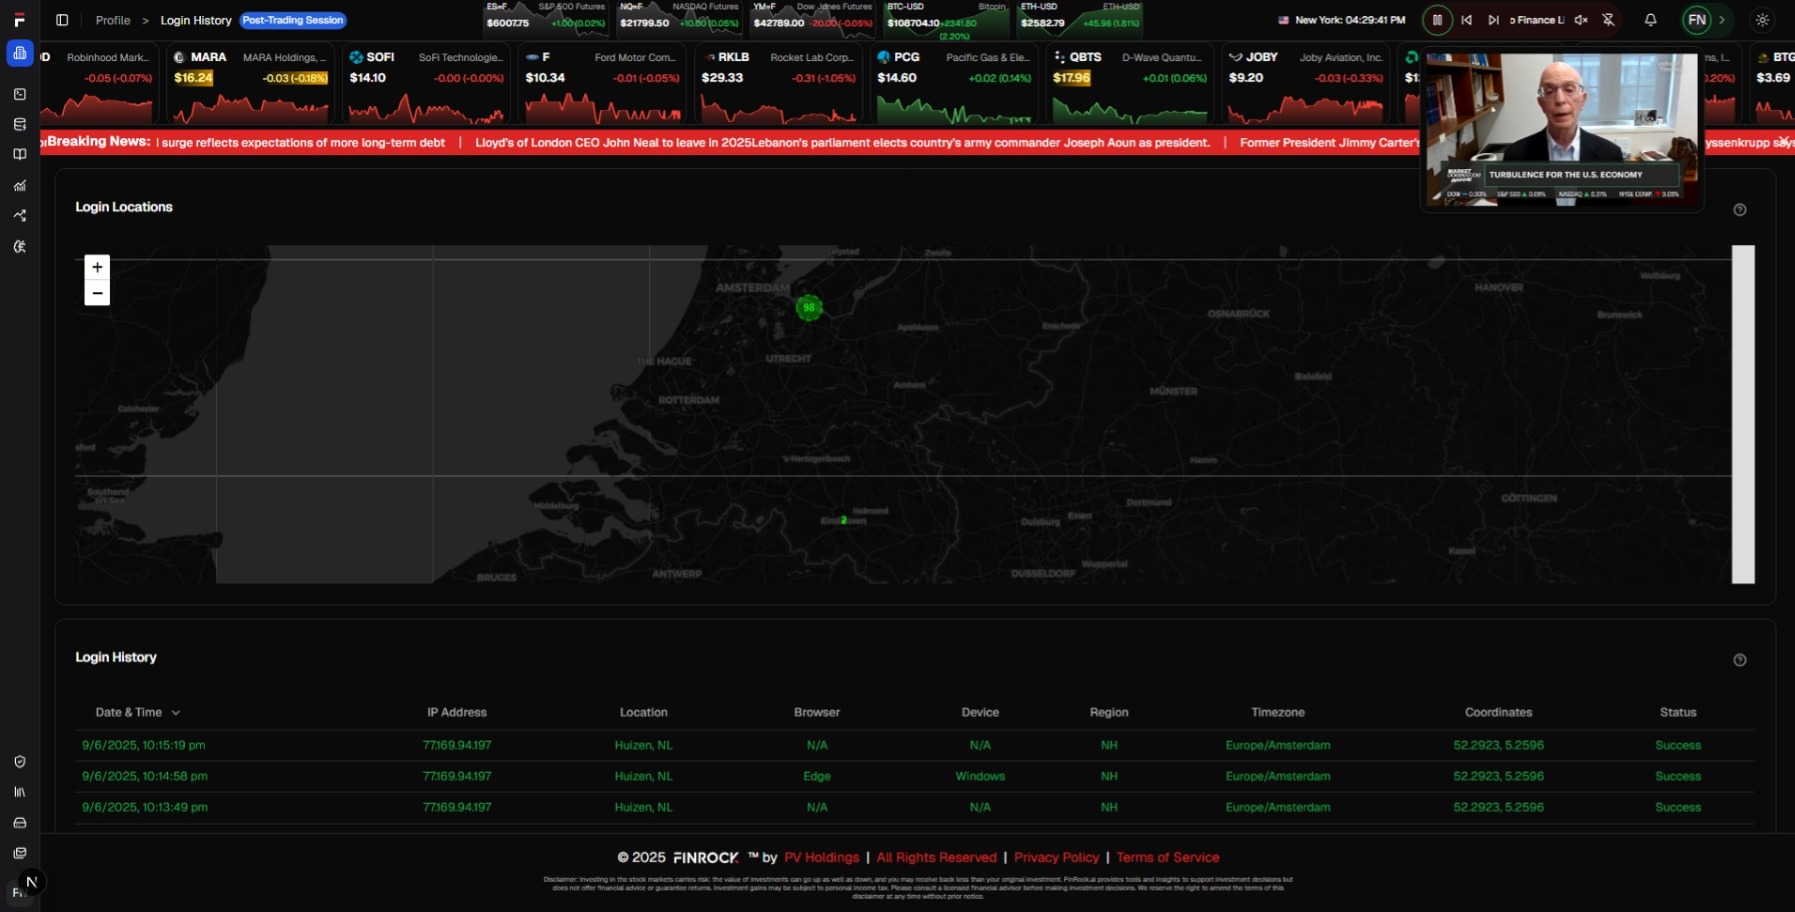Open the PCG stock ticker card

click(954, 83)
